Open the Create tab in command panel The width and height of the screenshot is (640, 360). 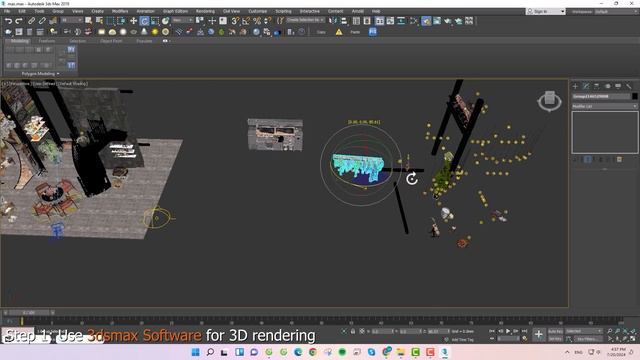575,86
